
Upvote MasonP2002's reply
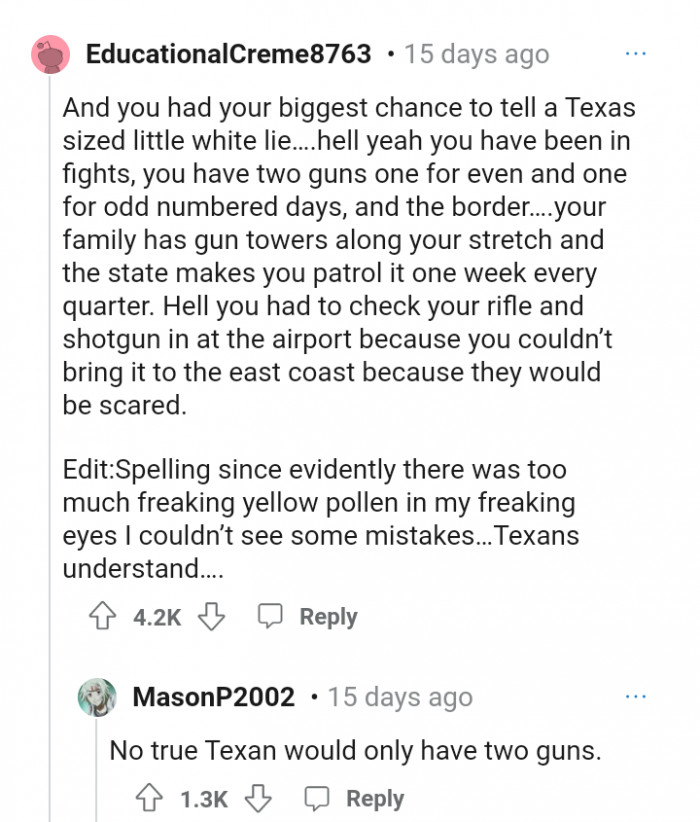151,798
